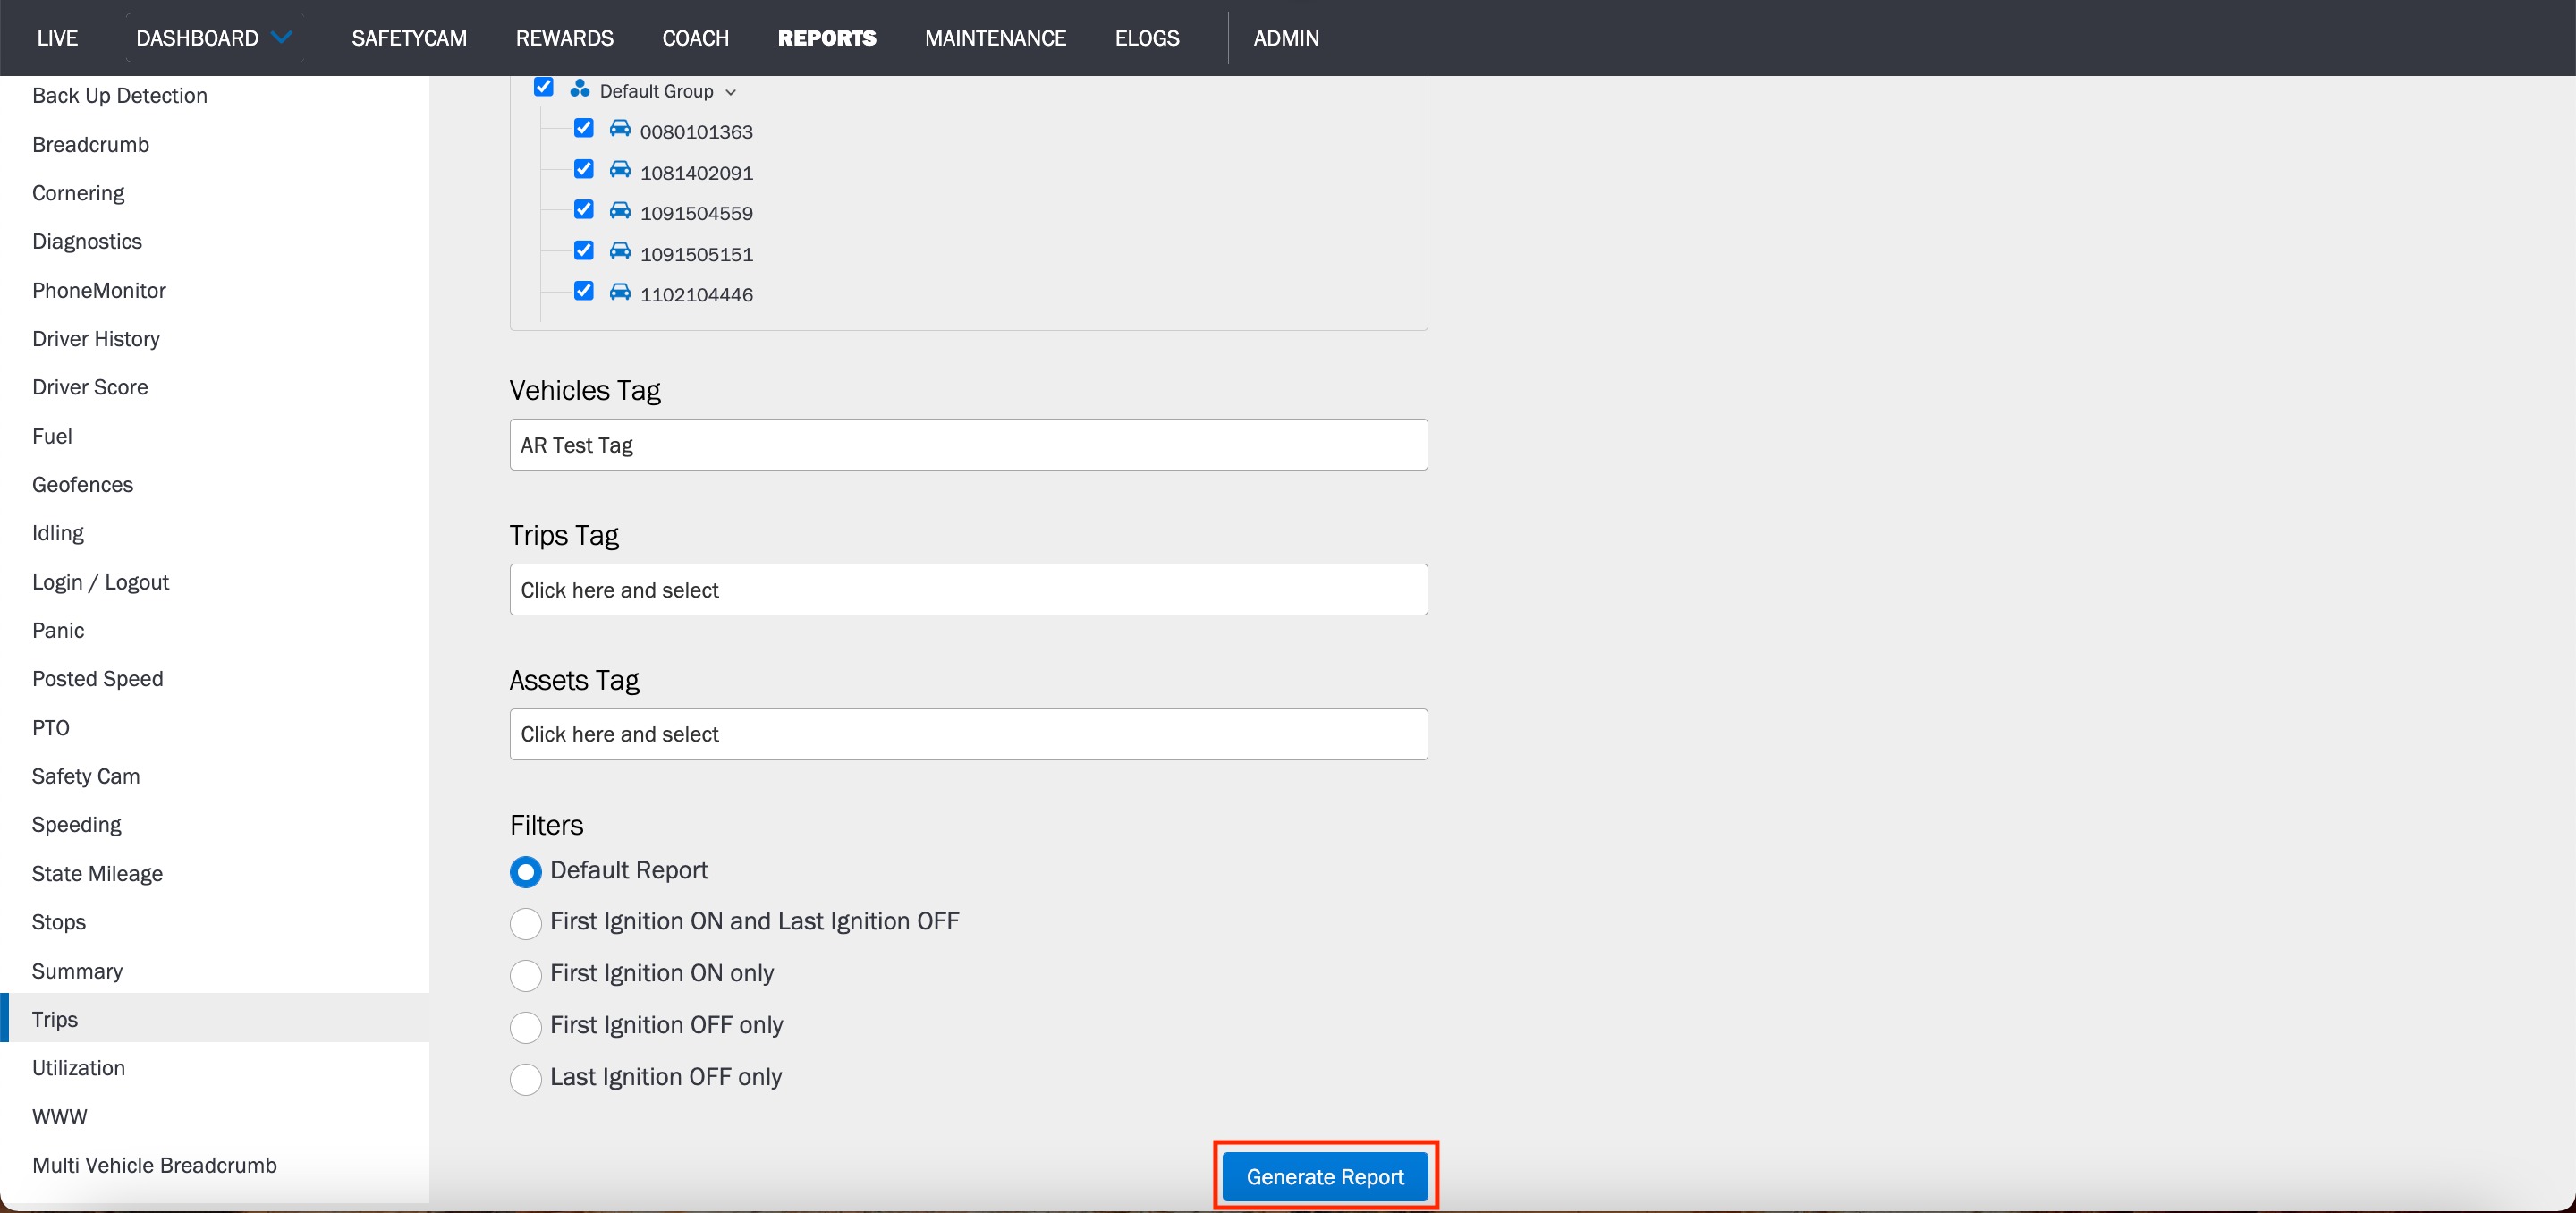Open the Cornering report

click(78, 193)
